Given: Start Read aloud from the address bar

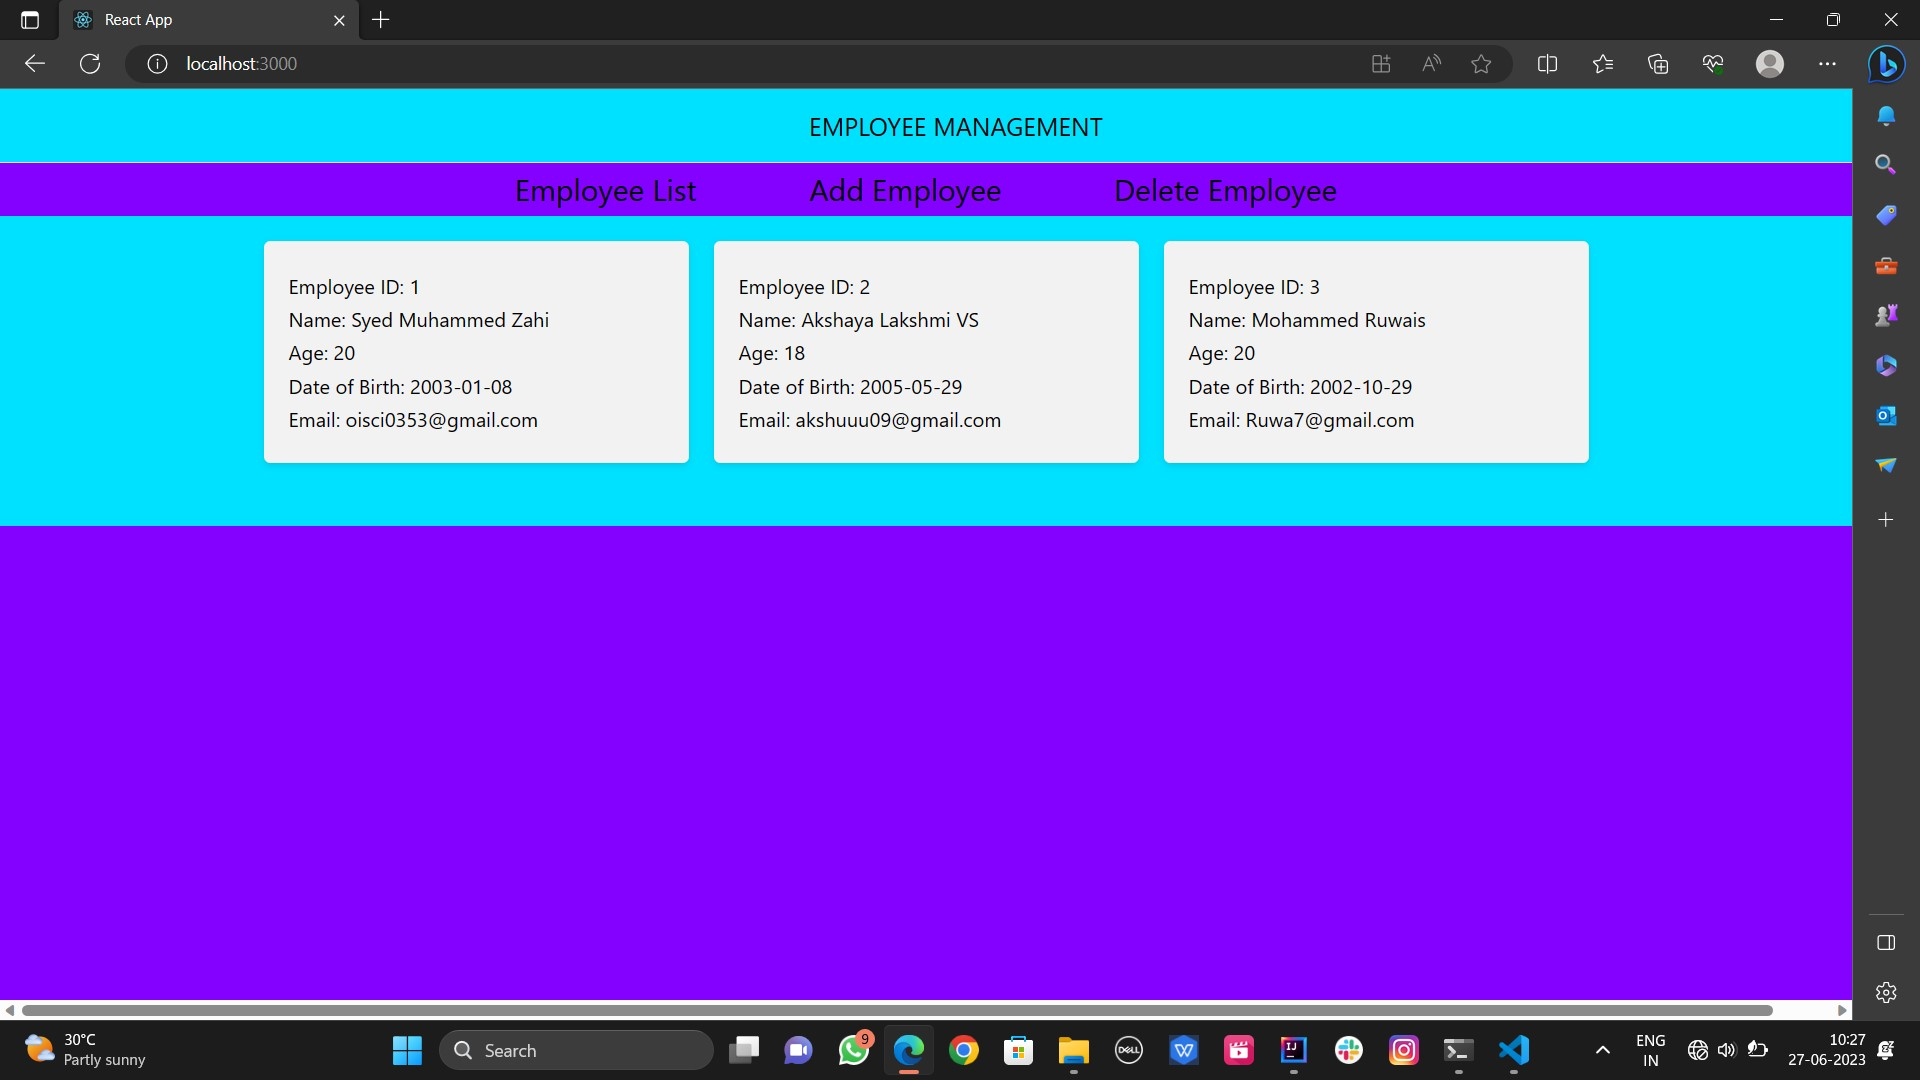Looking at the screenshot, I should [x=1431, y=63].
